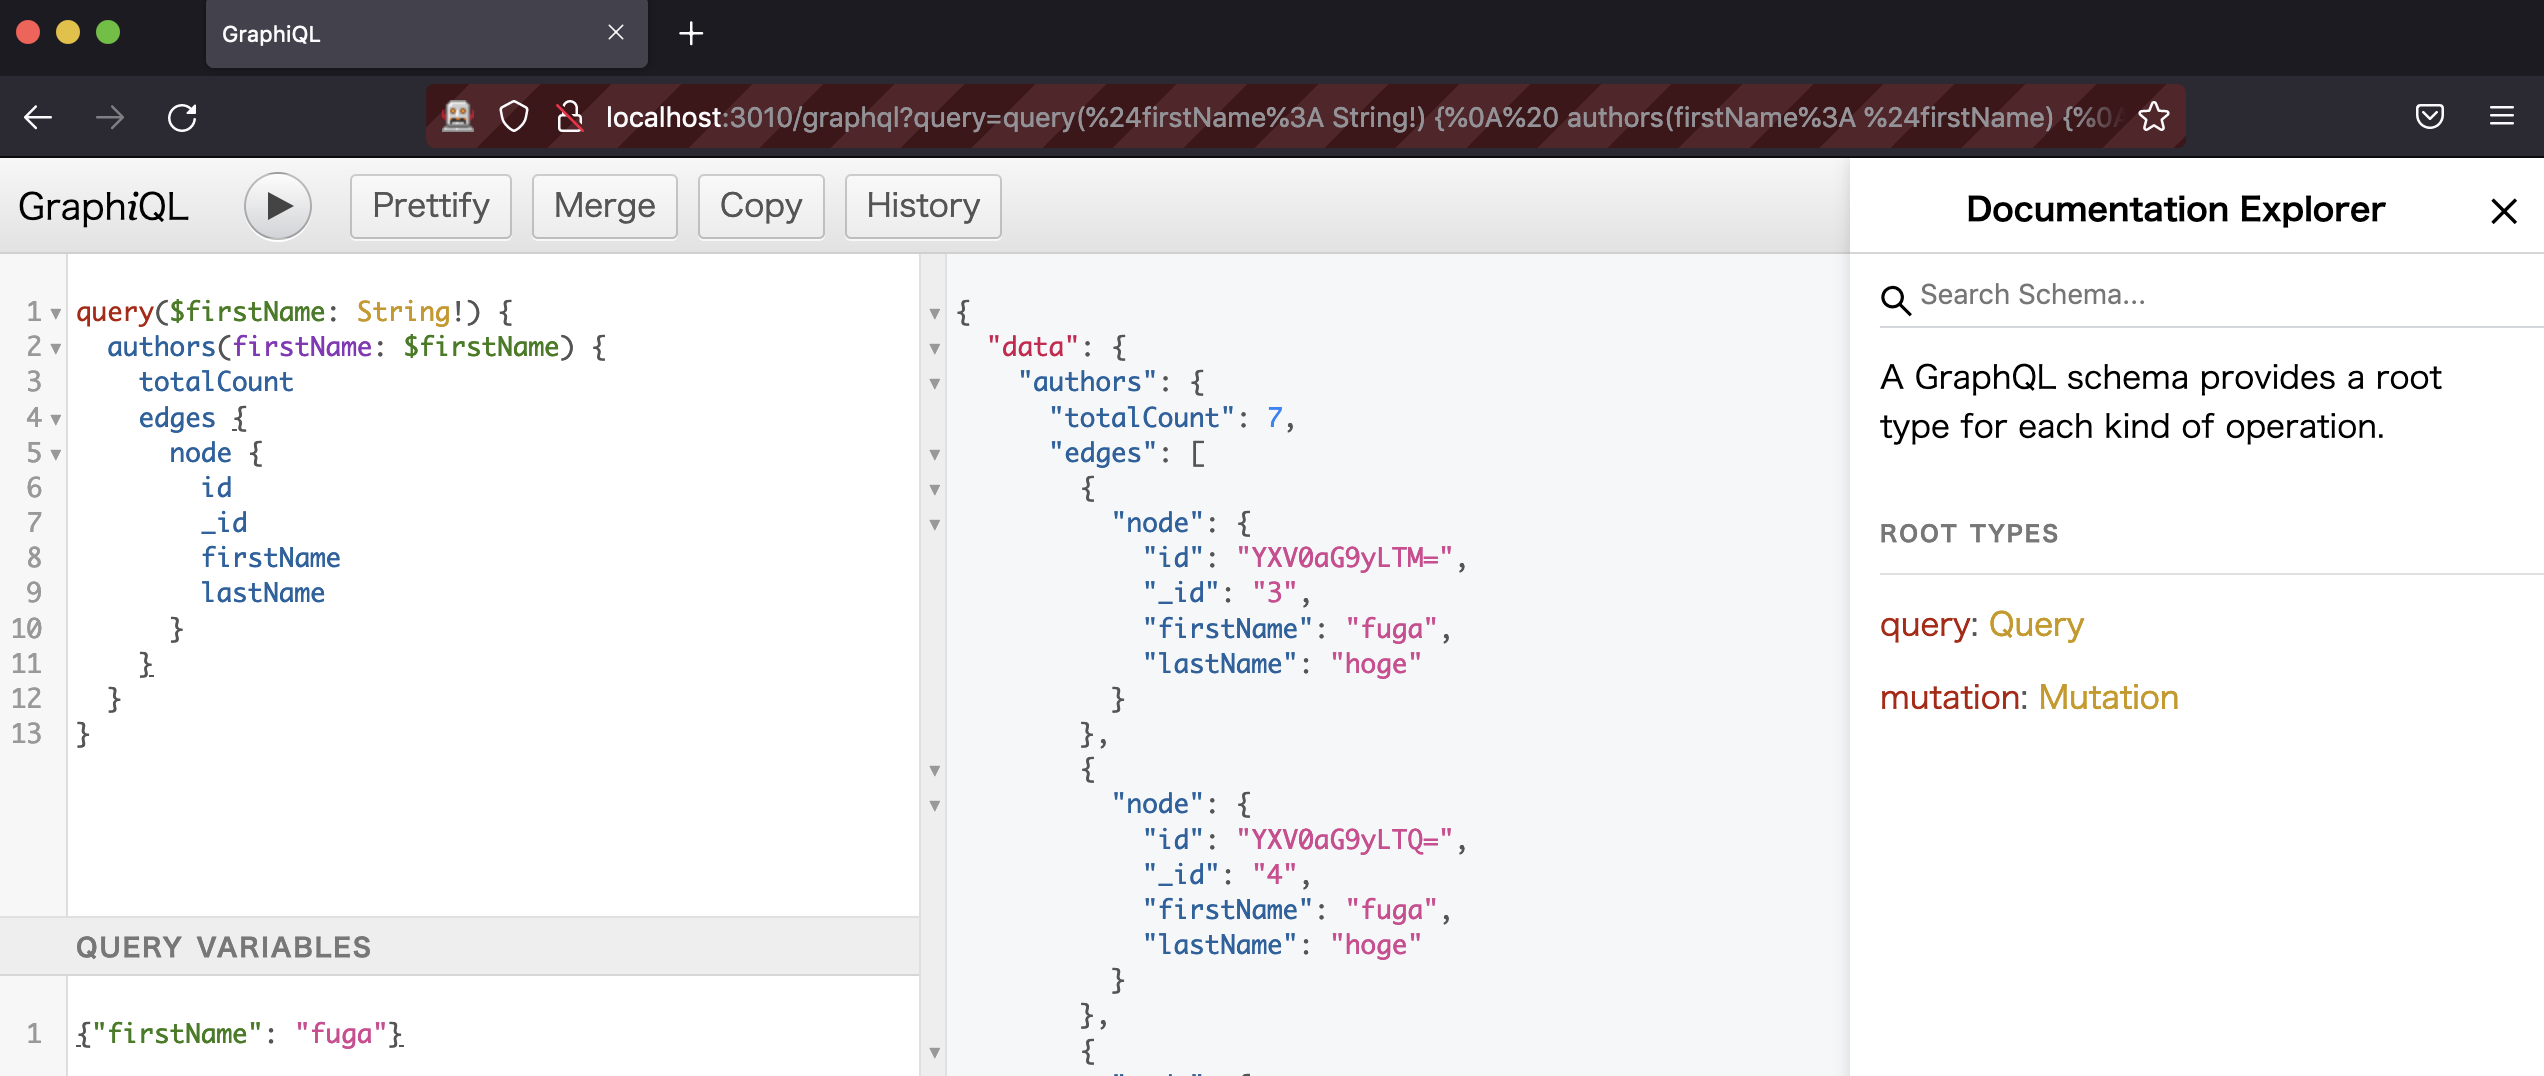Go back with browser back arrow
The width and height of the screenshot is (2544, 1076).
(x=38, y=117)
